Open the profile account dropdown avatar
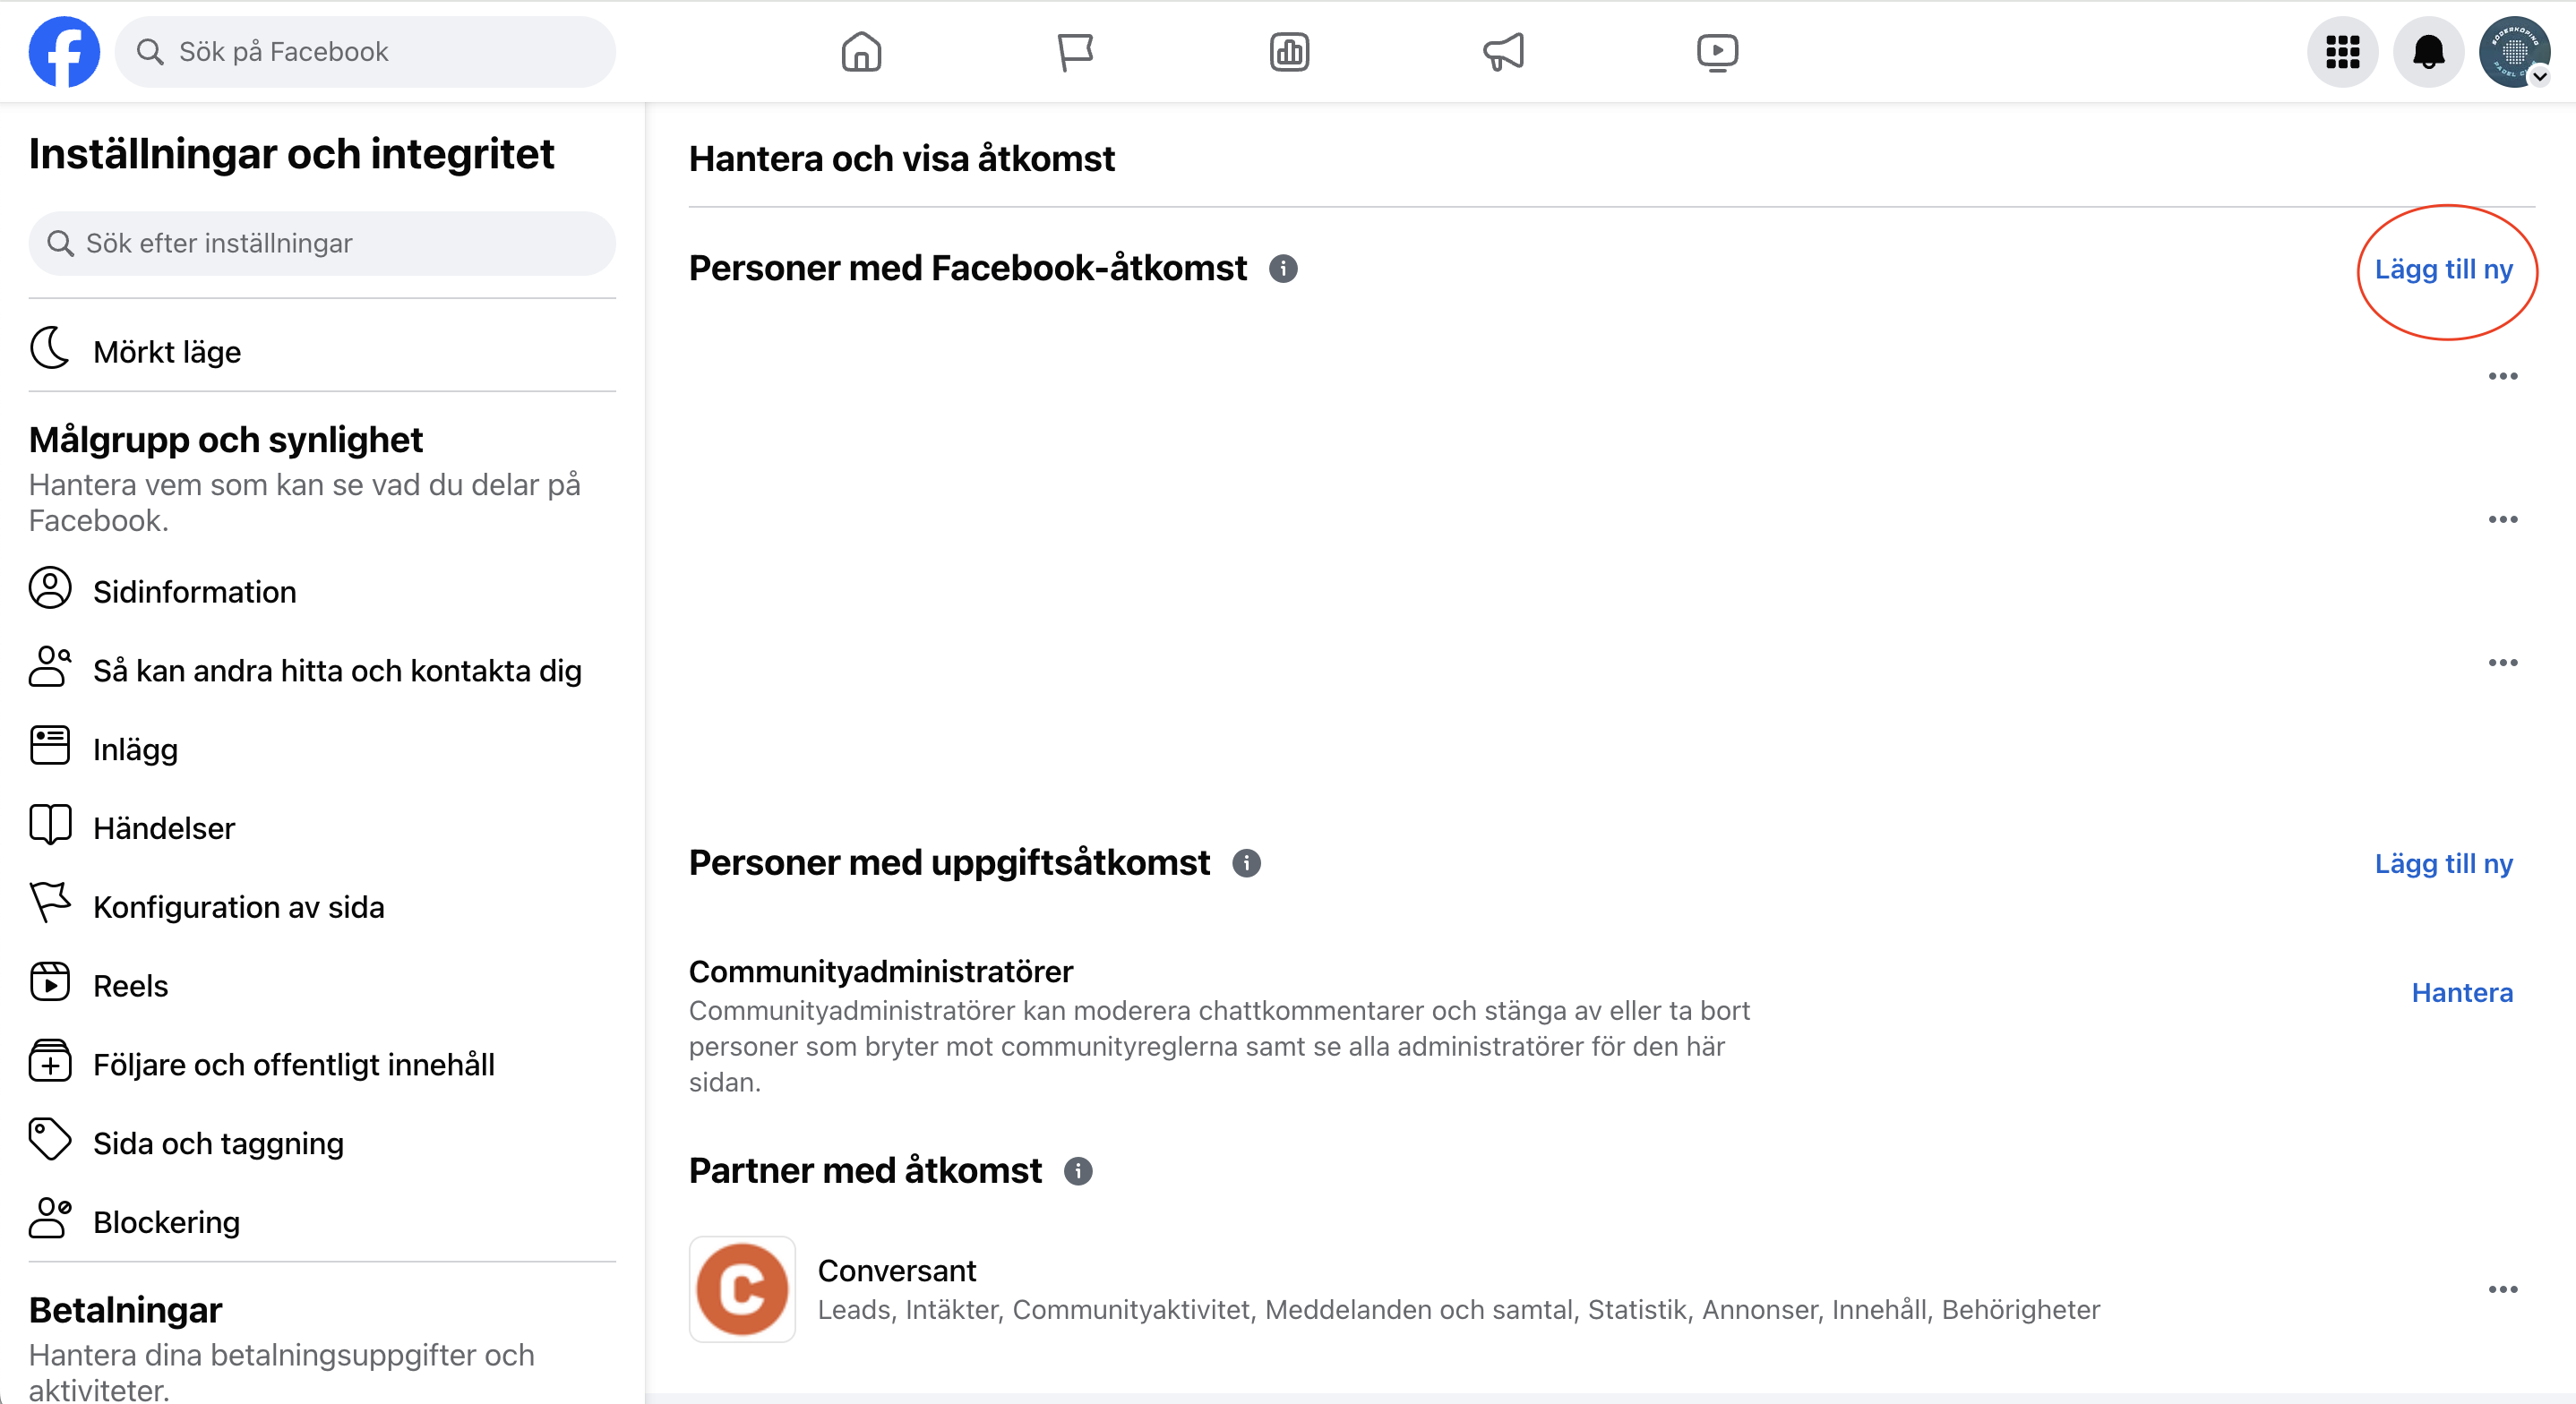 pyautogui.click(x=2514, y=52)
